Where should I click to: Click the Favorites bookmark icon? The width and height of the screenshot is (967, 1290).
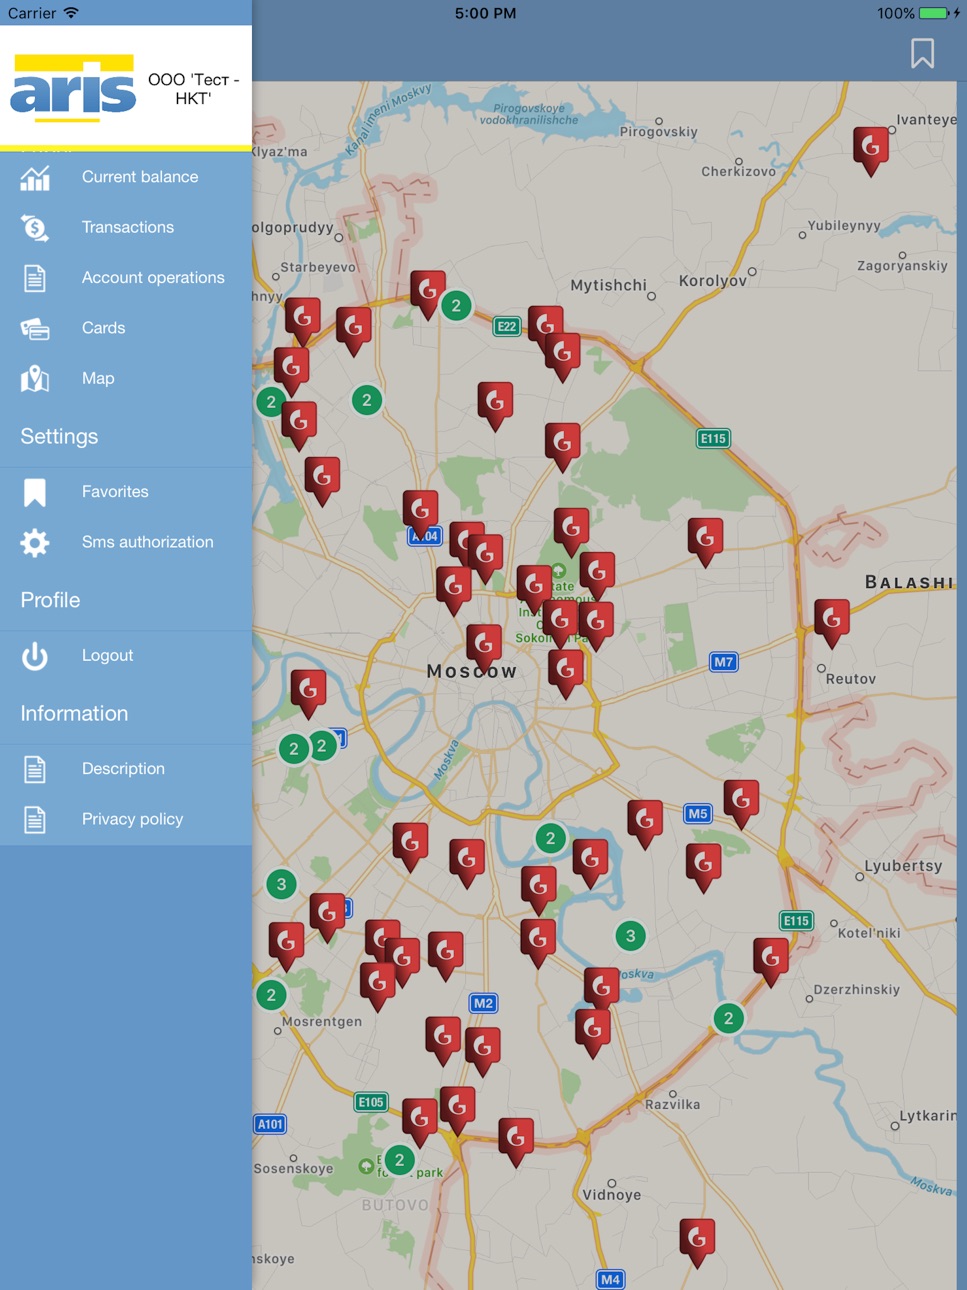(35, 492)
